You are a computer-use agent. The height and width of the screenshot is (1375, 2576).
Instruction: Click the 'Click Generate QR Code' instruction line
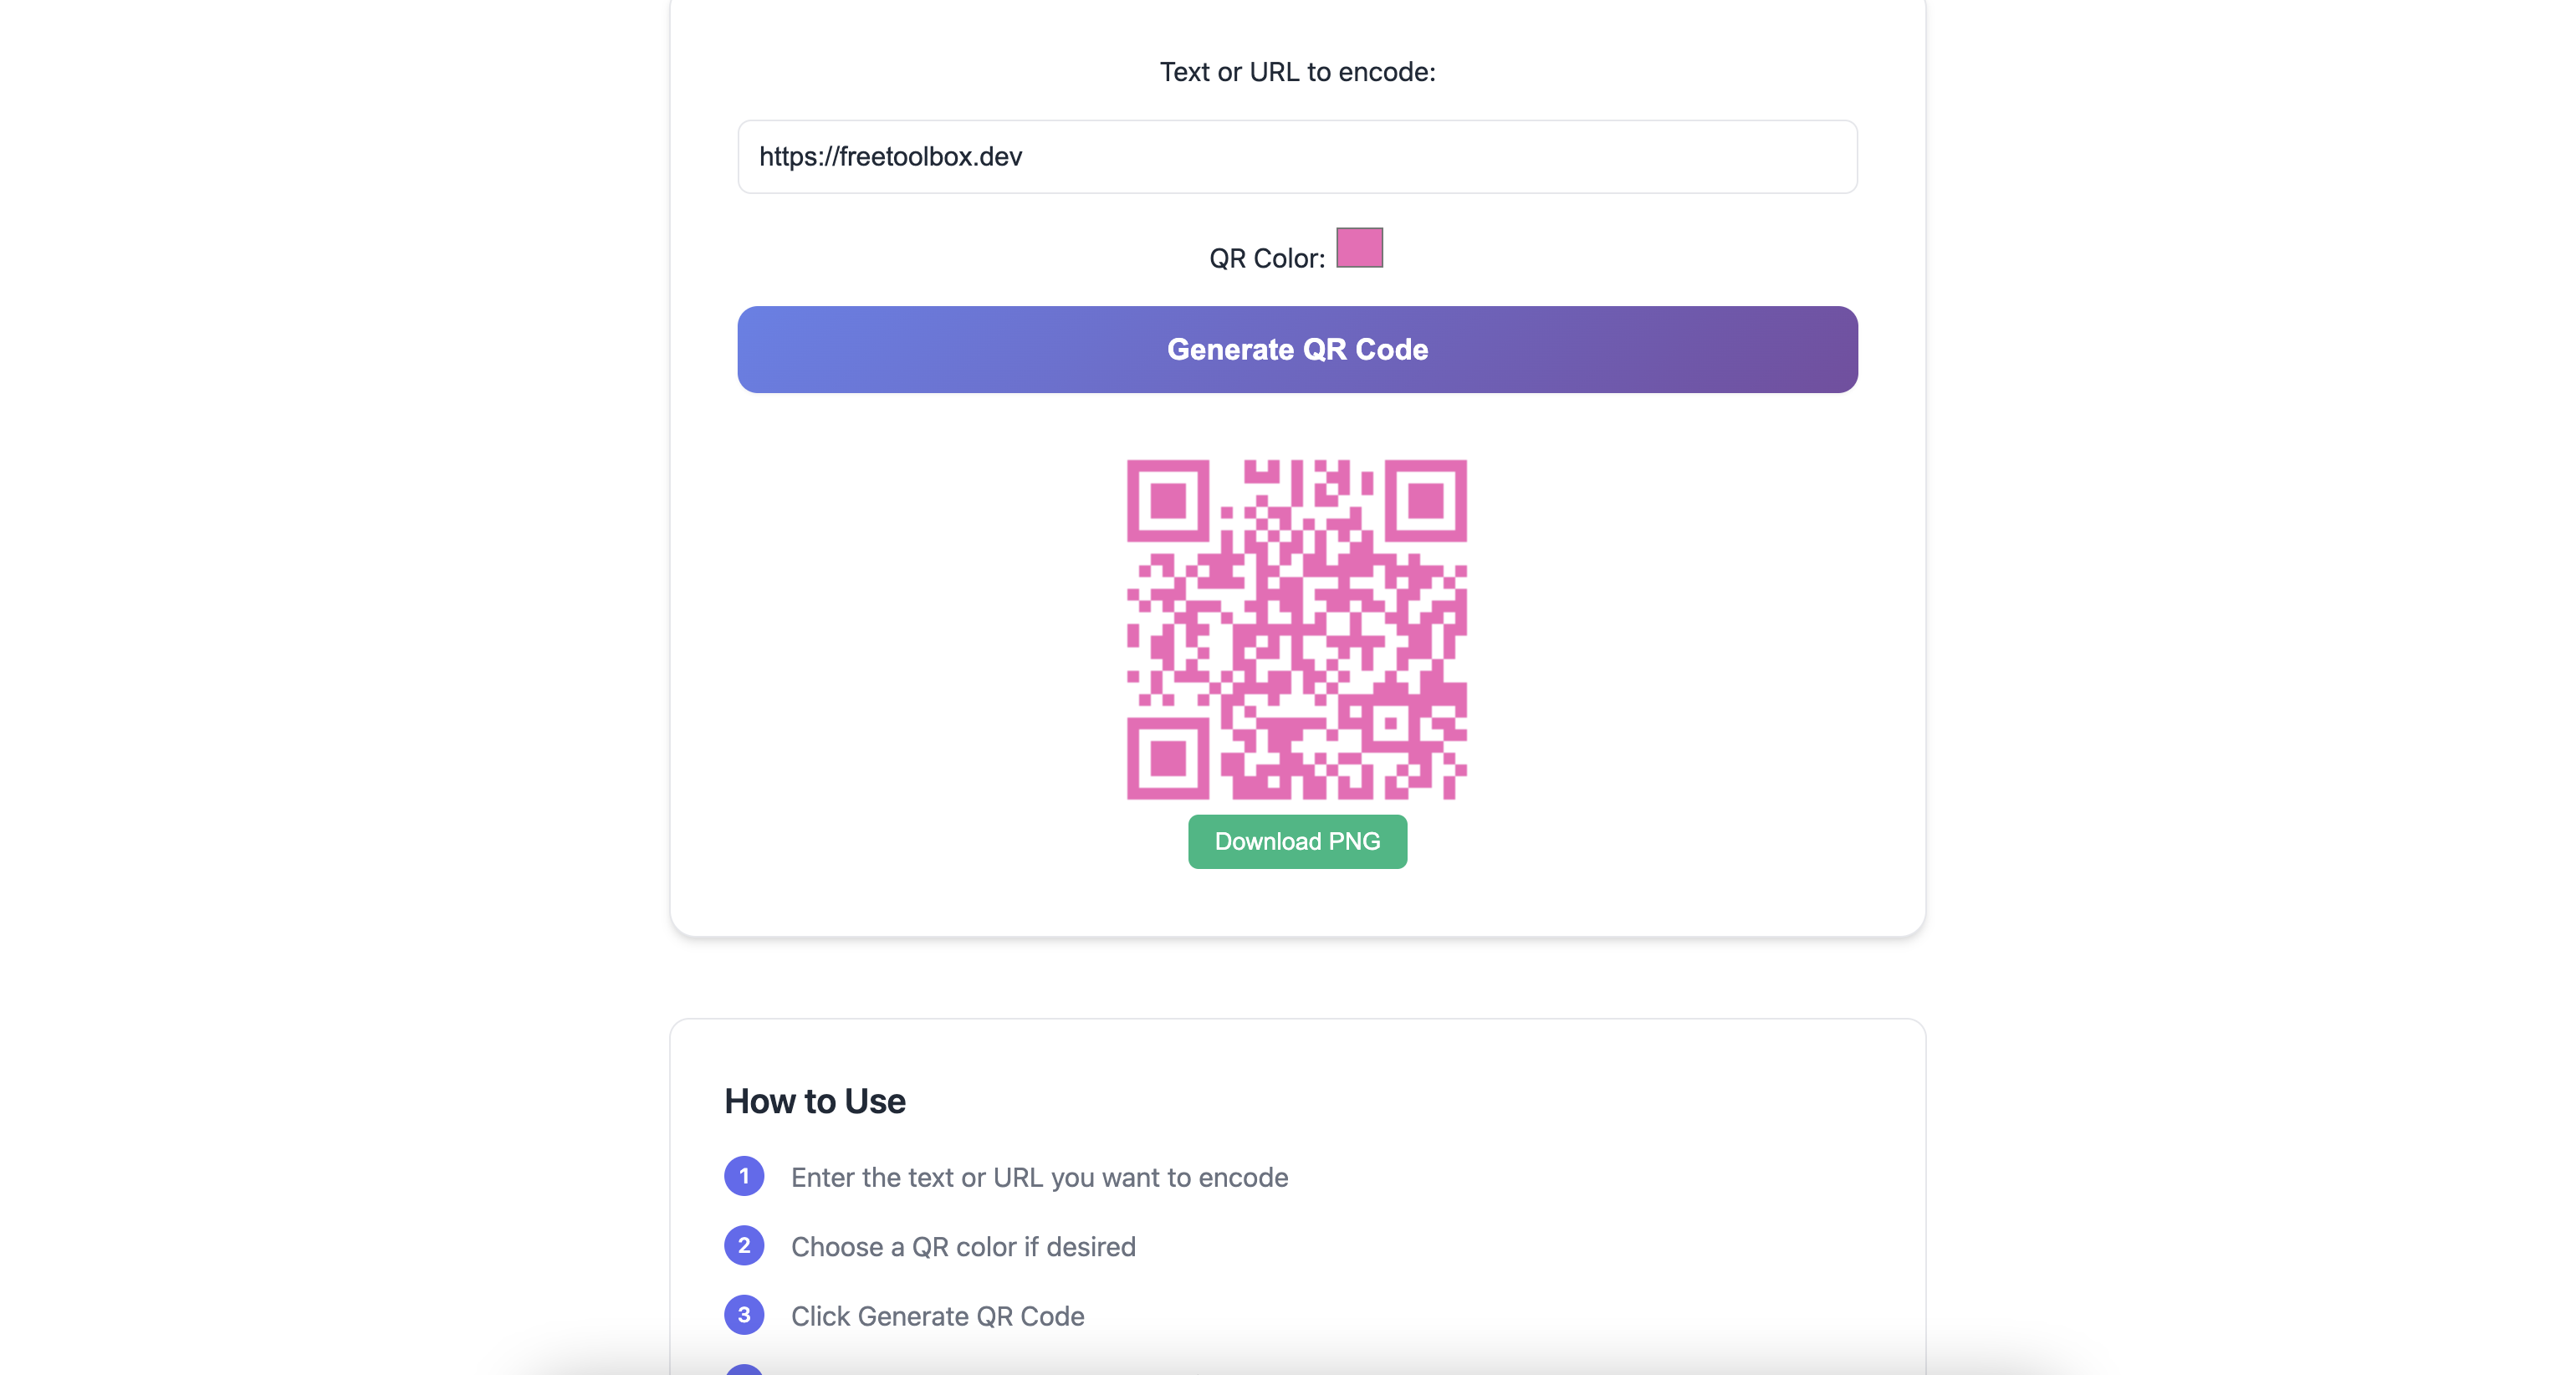pyautogui.click(x=937, y=1316)
